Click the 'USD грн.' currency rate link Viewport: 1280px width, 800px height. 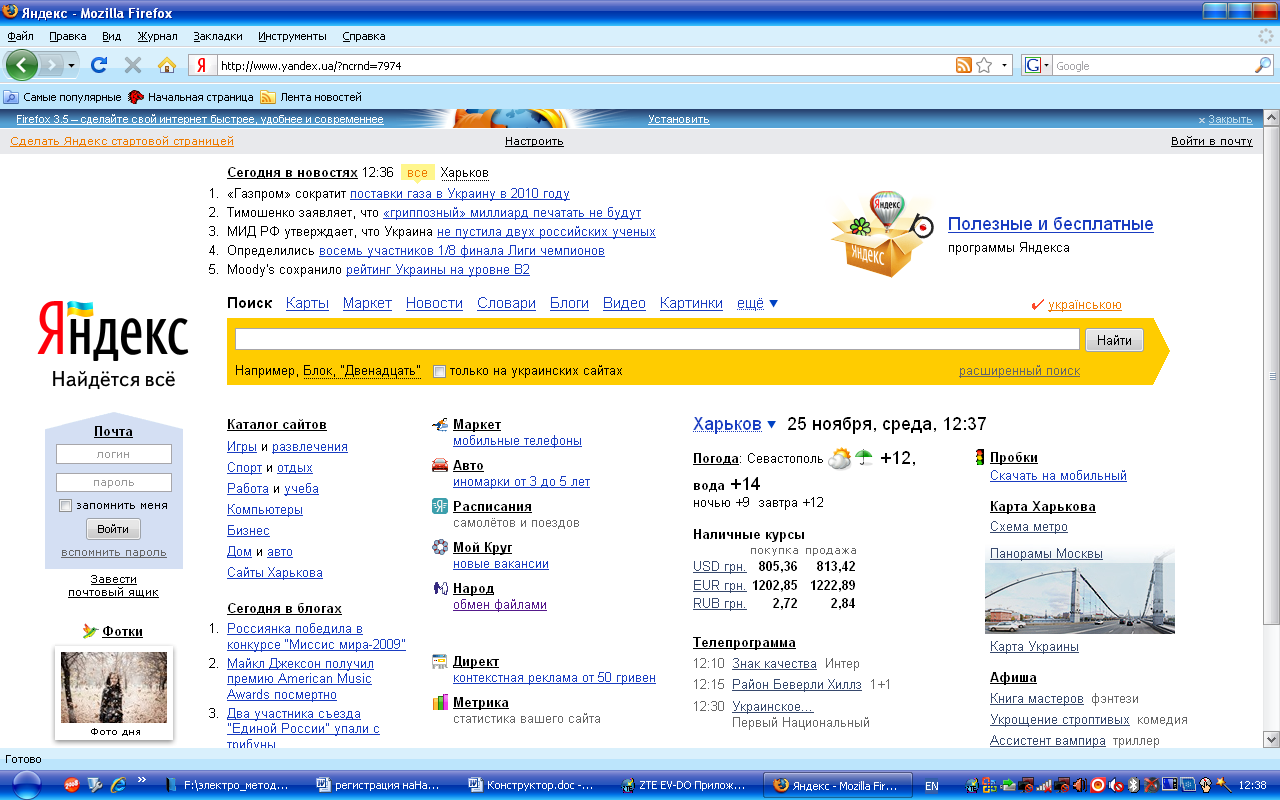[719, 566]
